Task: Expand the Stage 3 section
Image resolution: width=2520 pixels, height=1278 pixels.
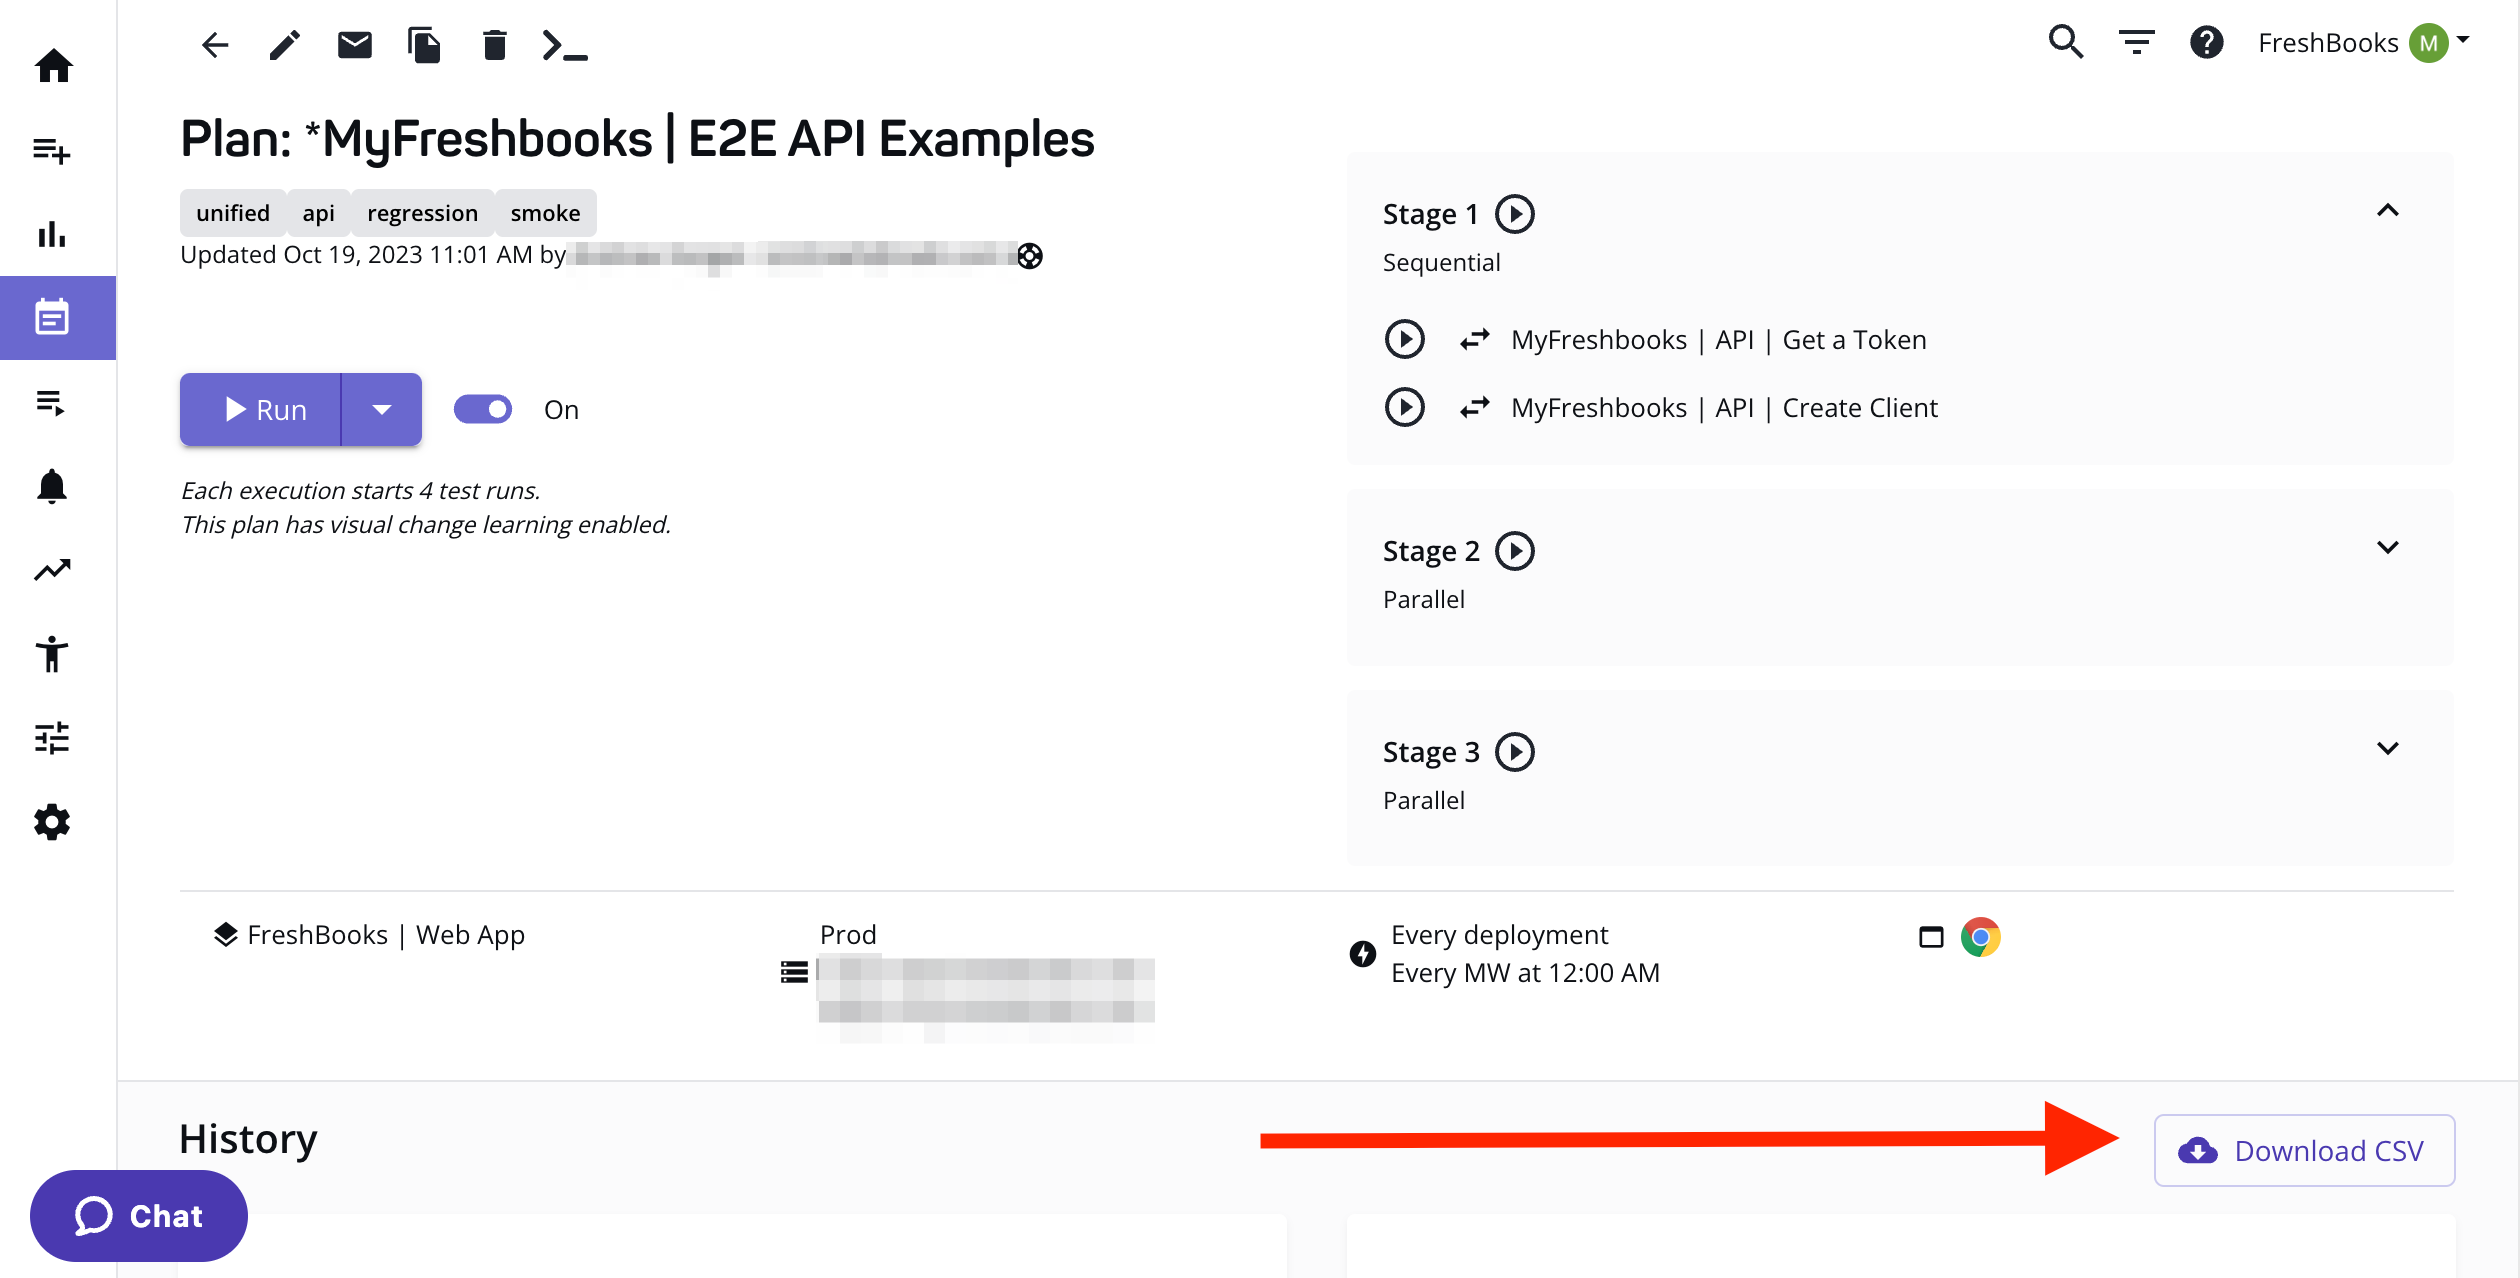Action: [x=2389, y=748]
